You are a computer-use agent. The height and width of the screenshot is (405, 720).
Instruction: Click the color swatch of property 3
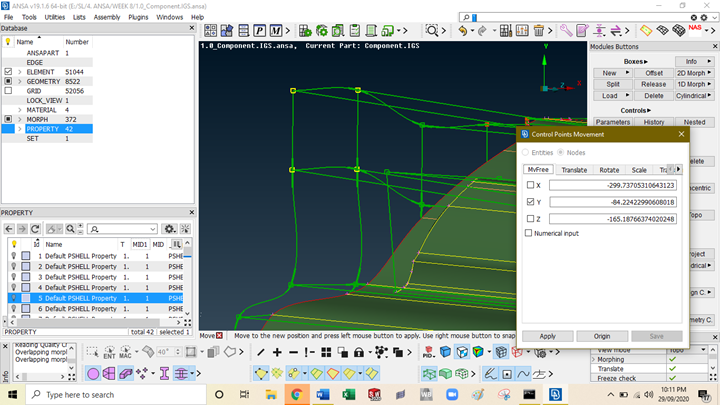click(x=26, y=277)
